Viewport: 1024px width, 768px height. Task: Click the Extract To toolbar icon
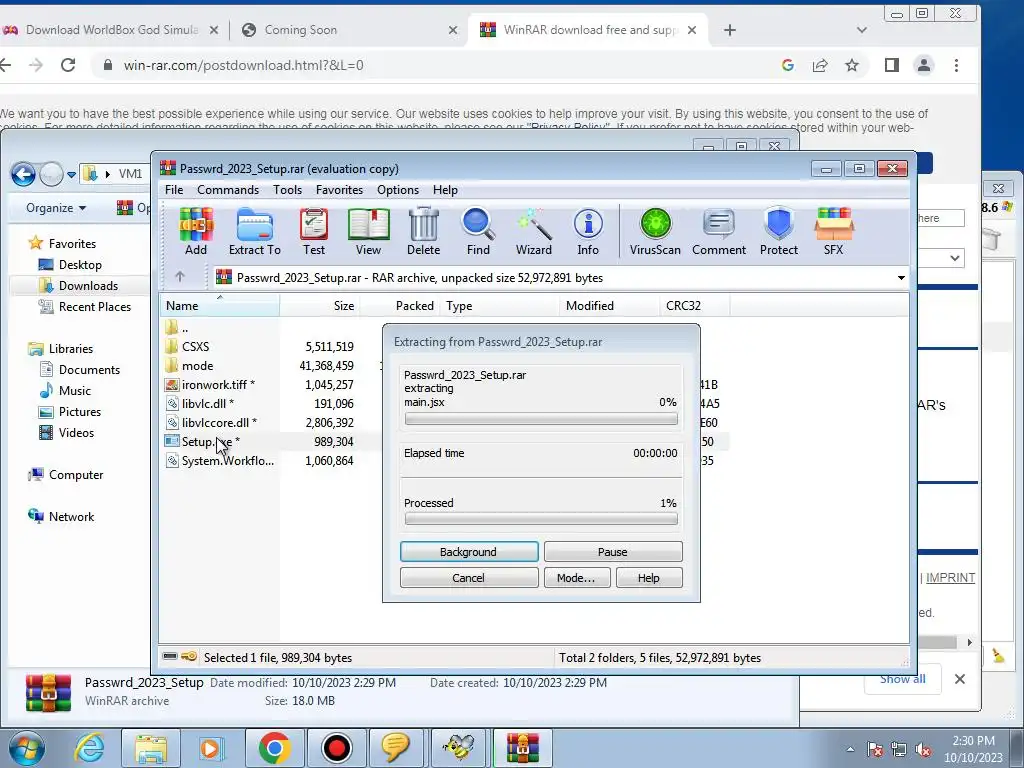point(255,231)
